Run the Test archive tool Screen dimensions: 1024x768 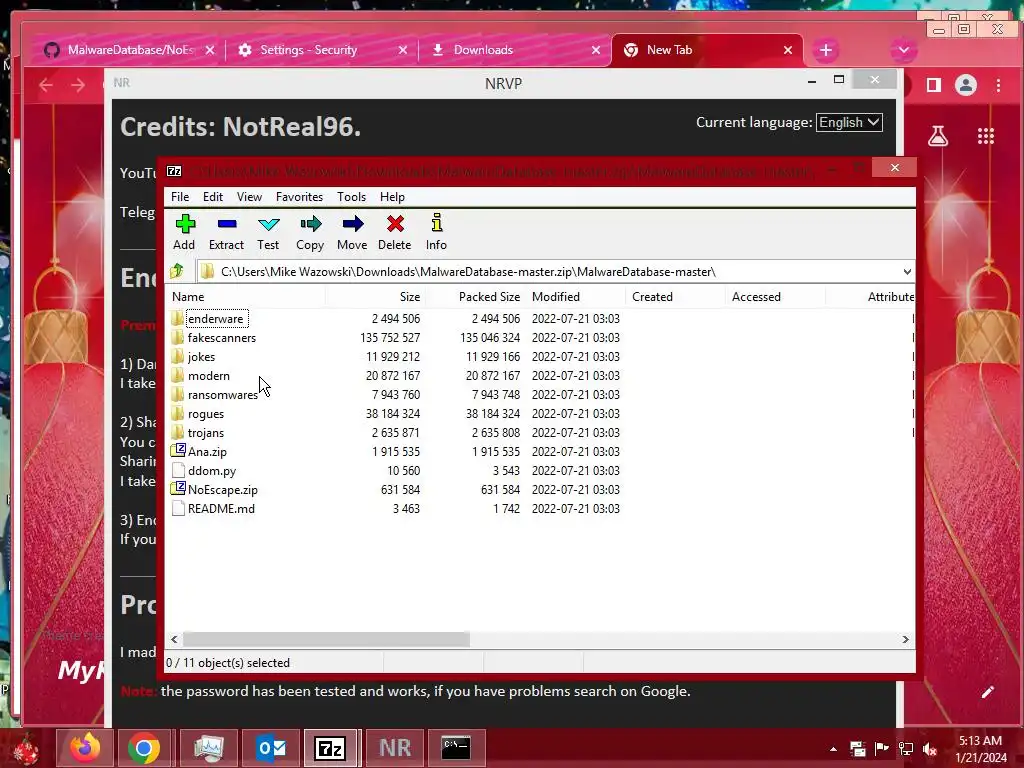(268, 232)
